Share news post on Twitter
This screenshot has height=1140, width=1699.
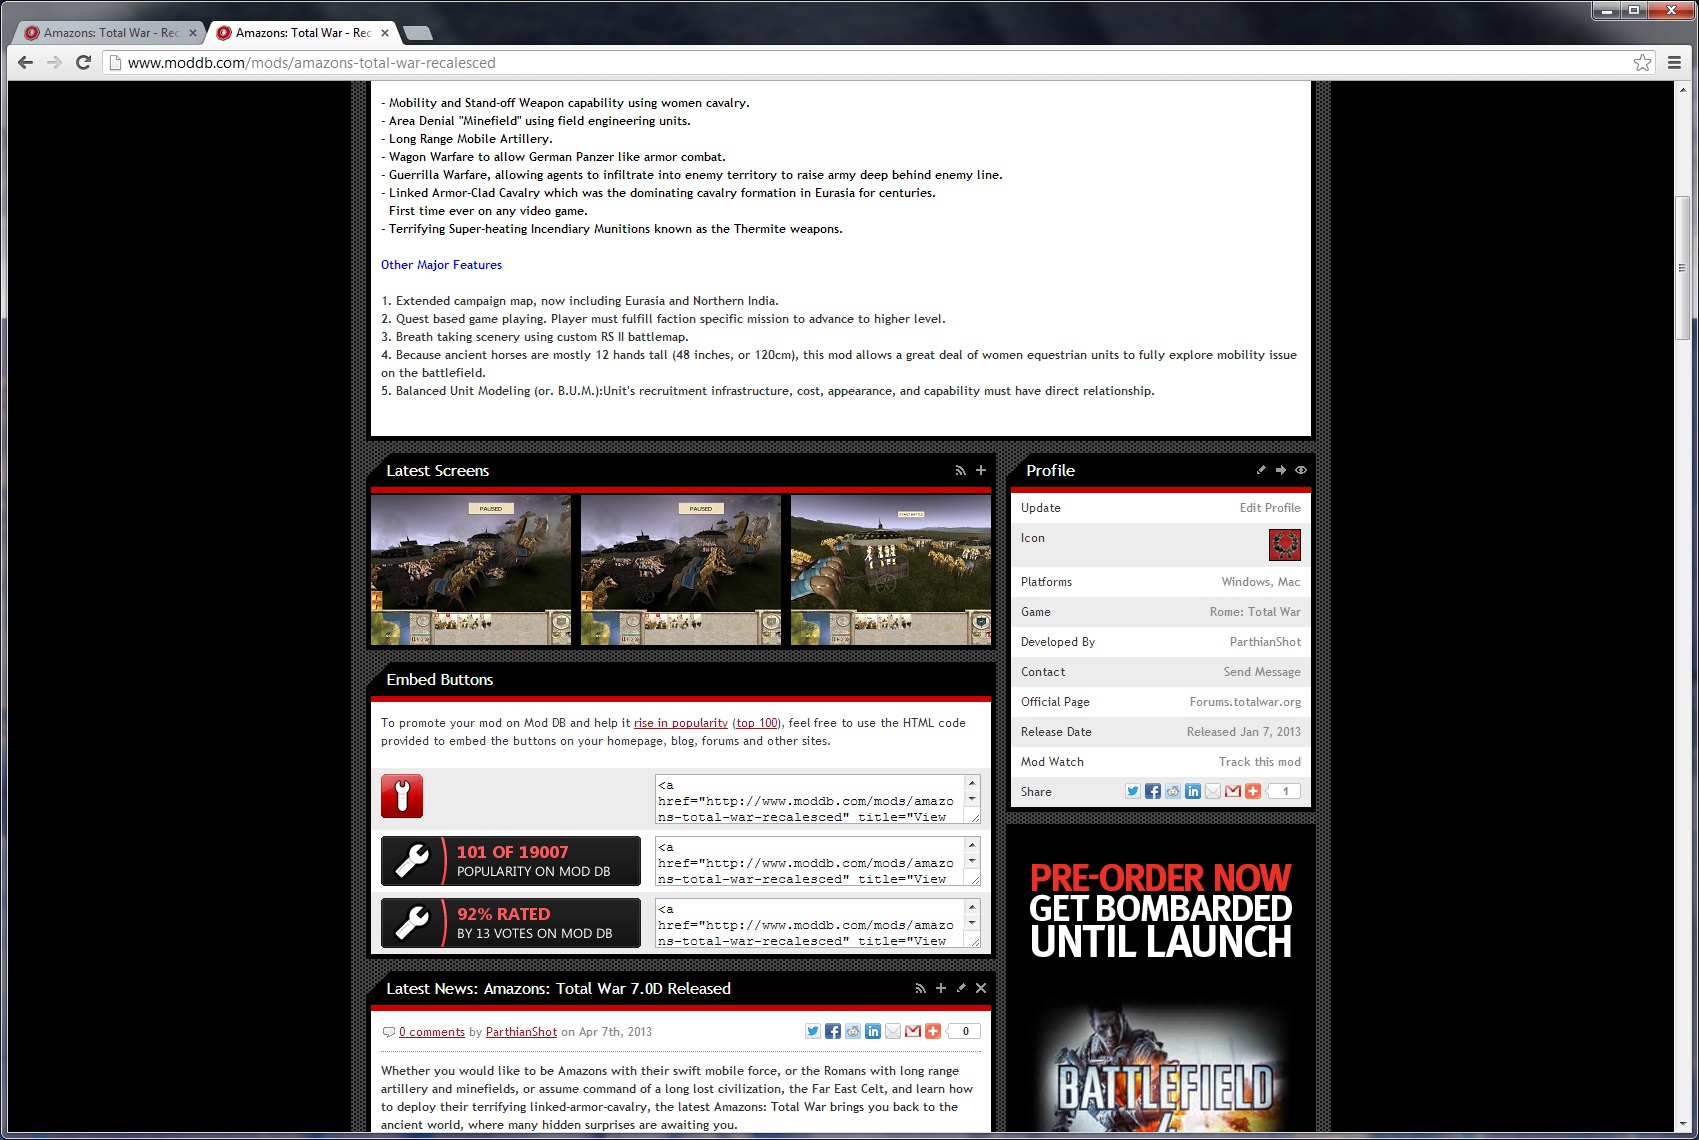click(x=813, y=1031)
